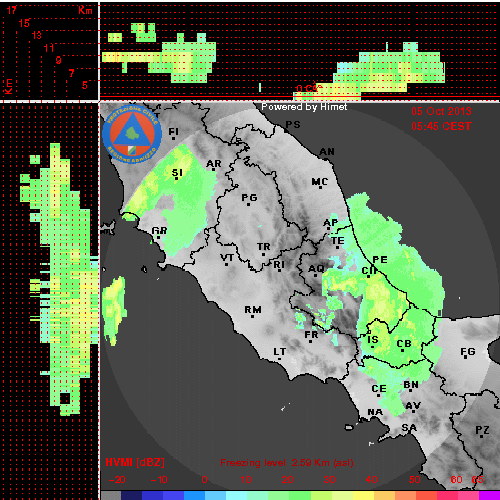
Task: Click the 05 Oct 2013 date label
Action: point(441,111)
